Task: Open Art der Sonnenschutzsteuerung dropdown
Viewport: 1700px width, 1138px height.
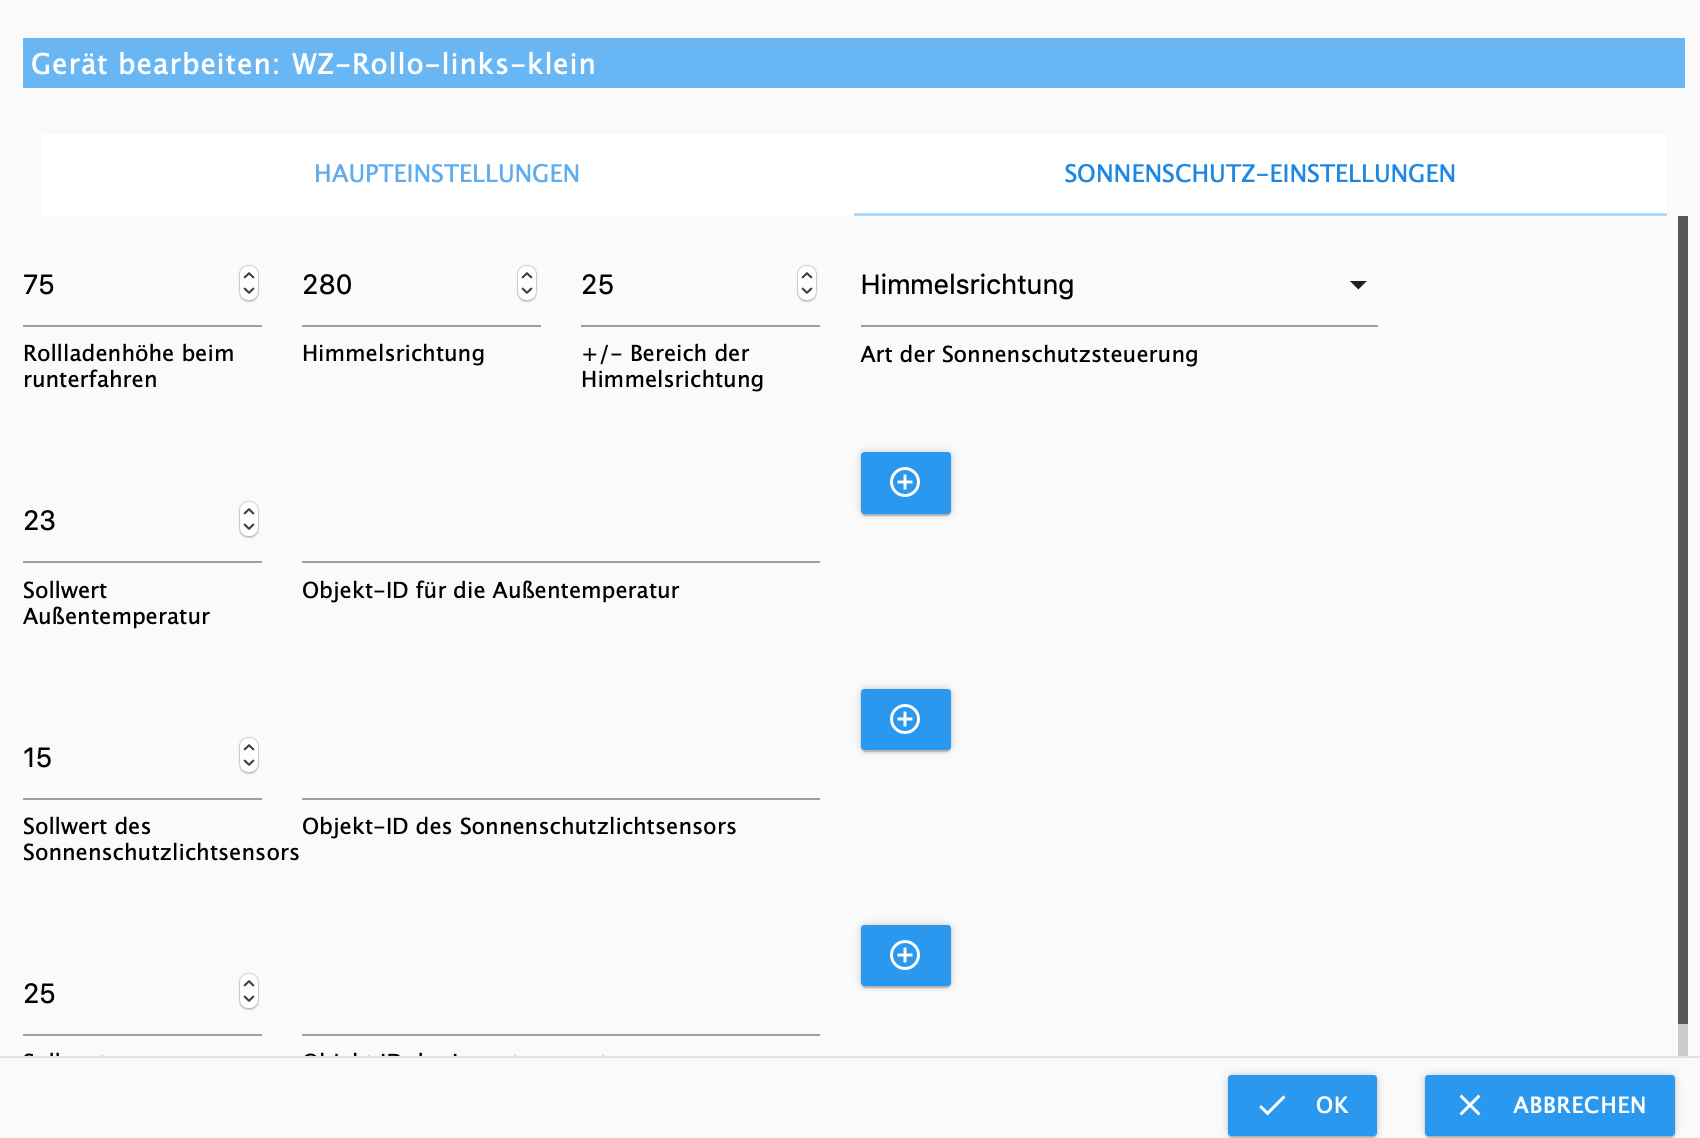Action: (x=1119, y=285)
